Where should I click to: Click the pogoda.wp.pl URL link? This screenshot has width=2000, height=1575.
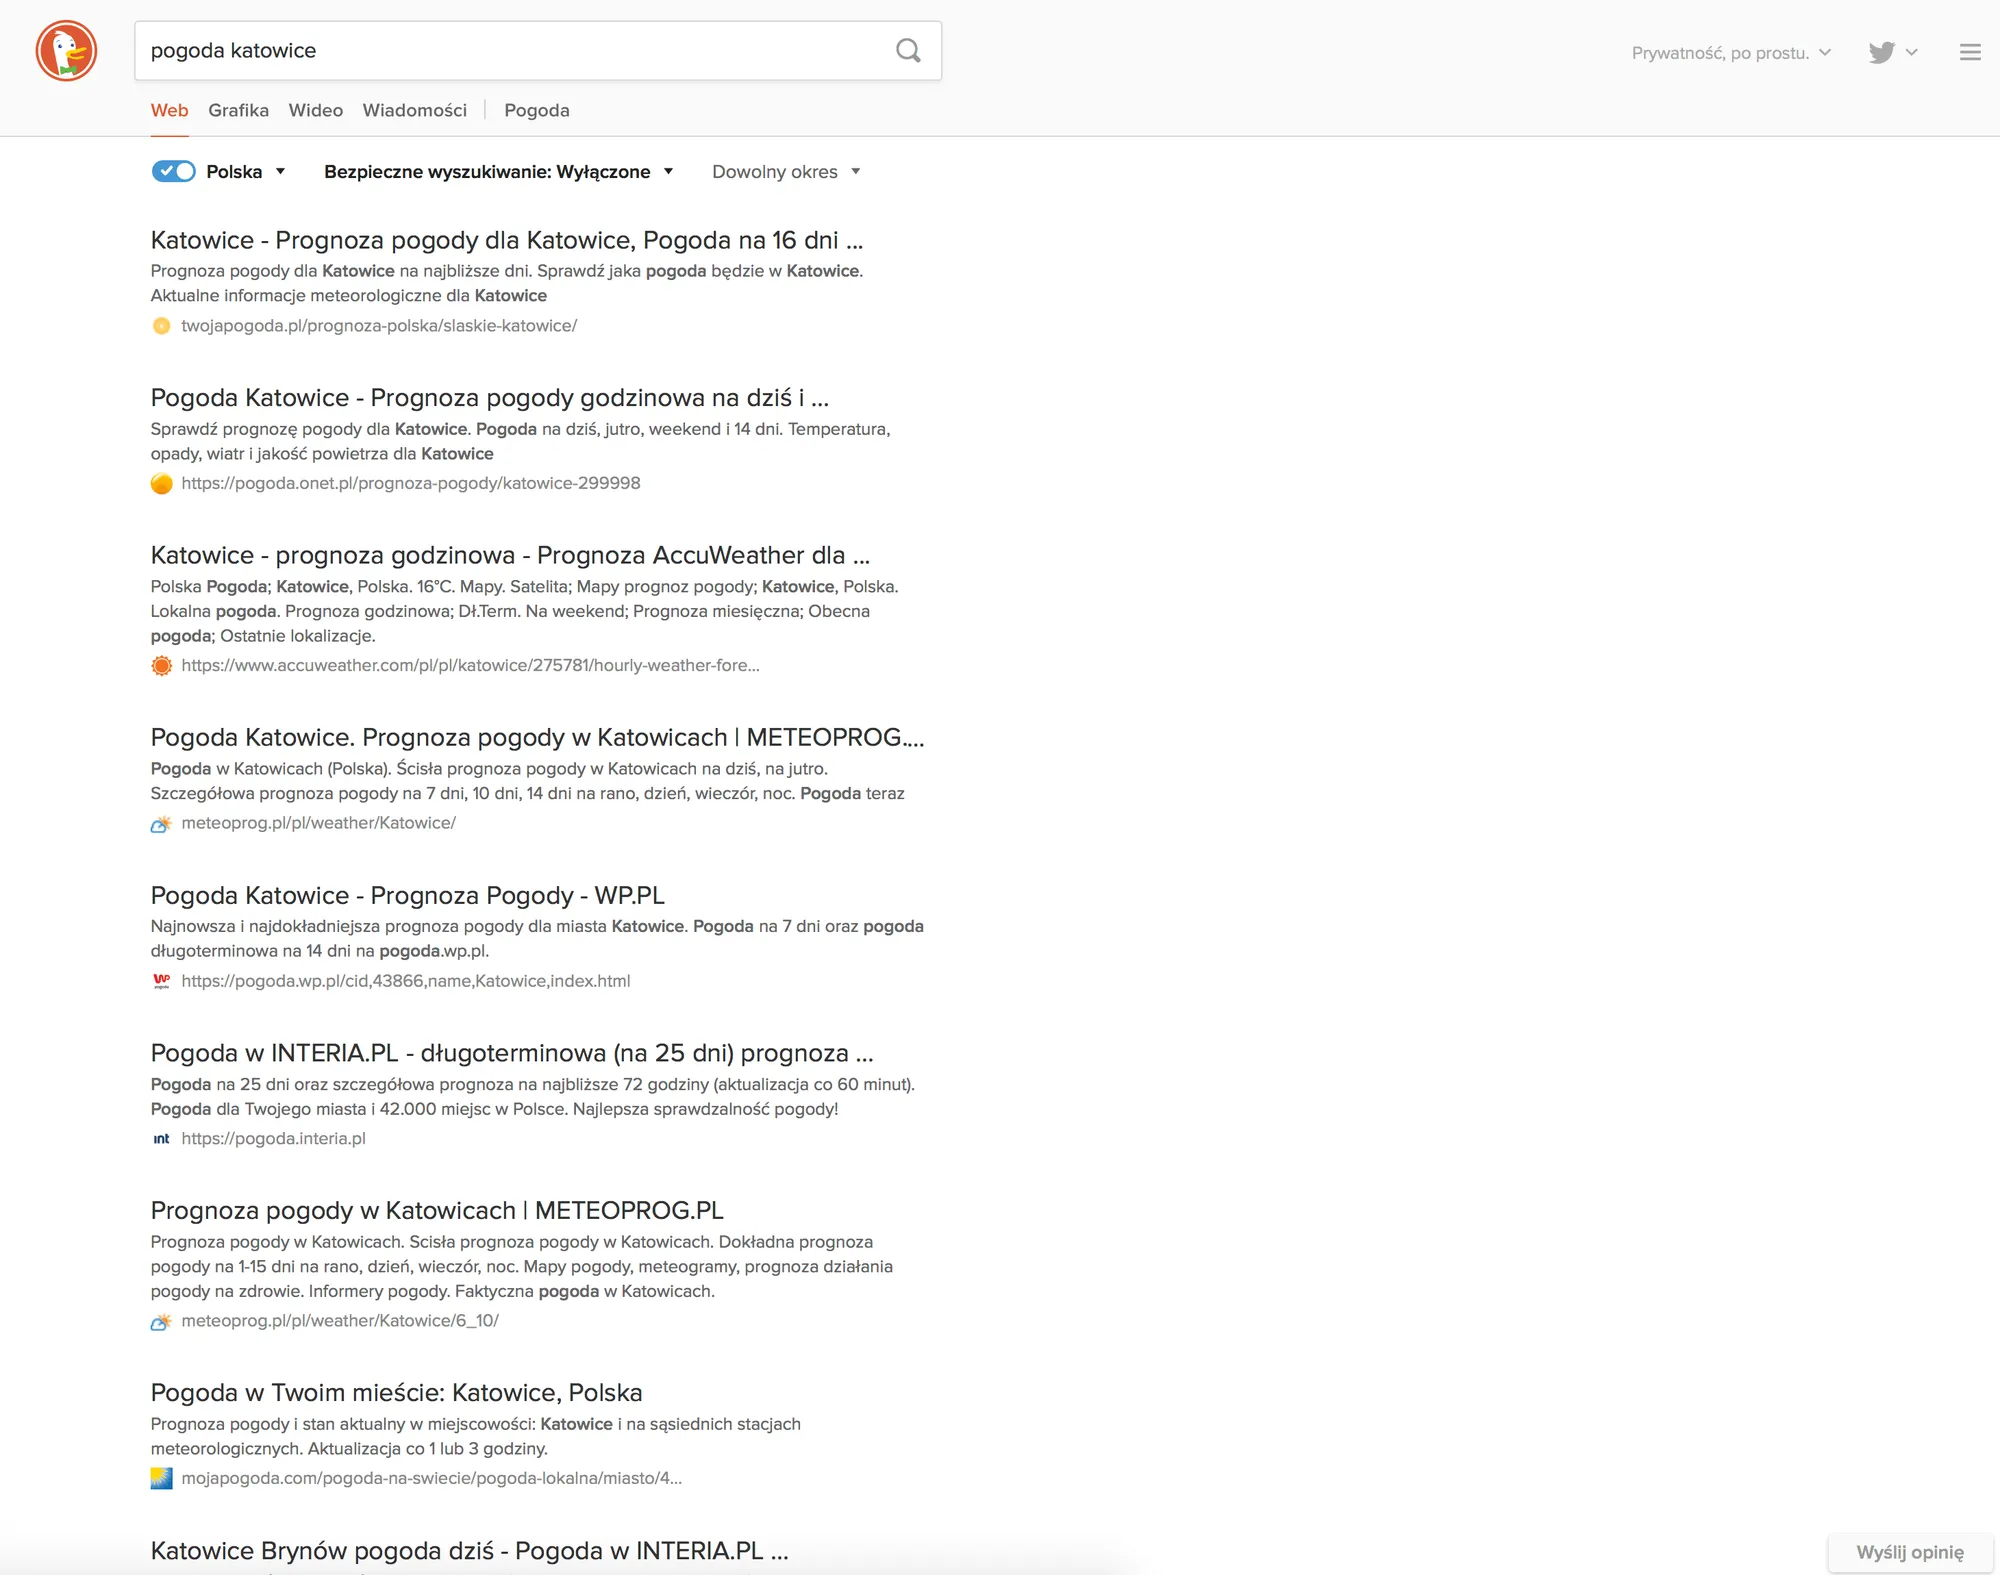pos(406,981)
